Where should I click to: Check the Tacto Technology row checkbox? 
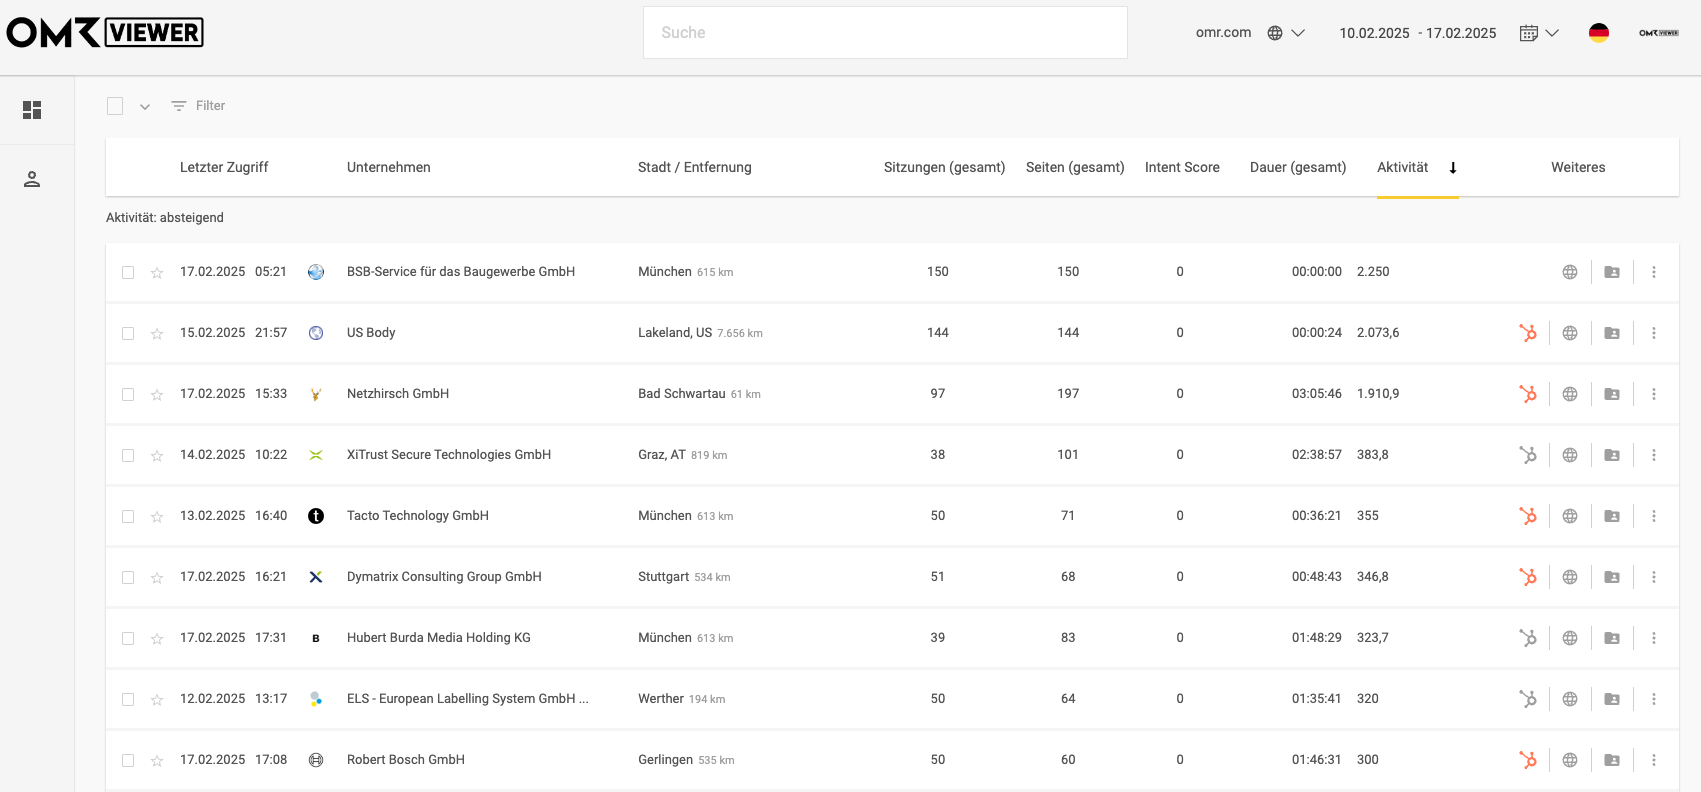pyautogui.click(x=128, y=517)
